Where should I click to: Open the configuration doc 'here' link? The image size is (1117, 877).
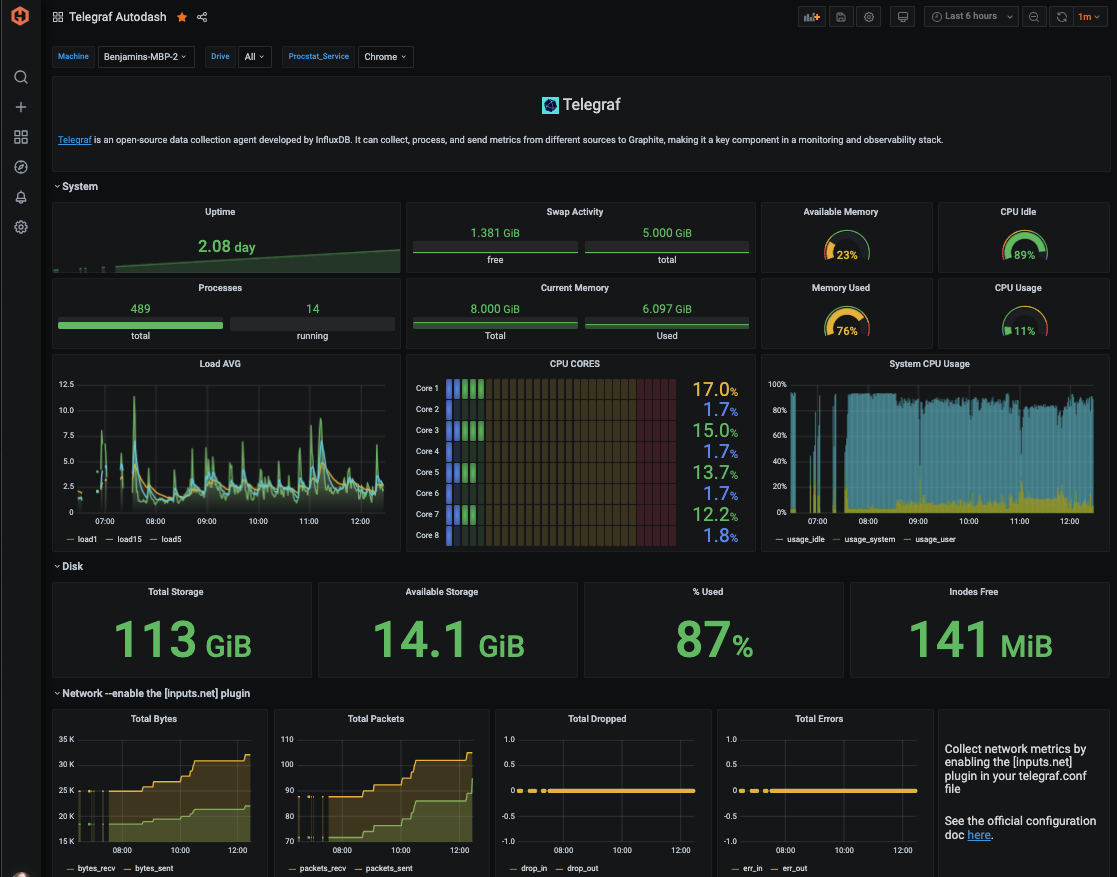point(979,835)
